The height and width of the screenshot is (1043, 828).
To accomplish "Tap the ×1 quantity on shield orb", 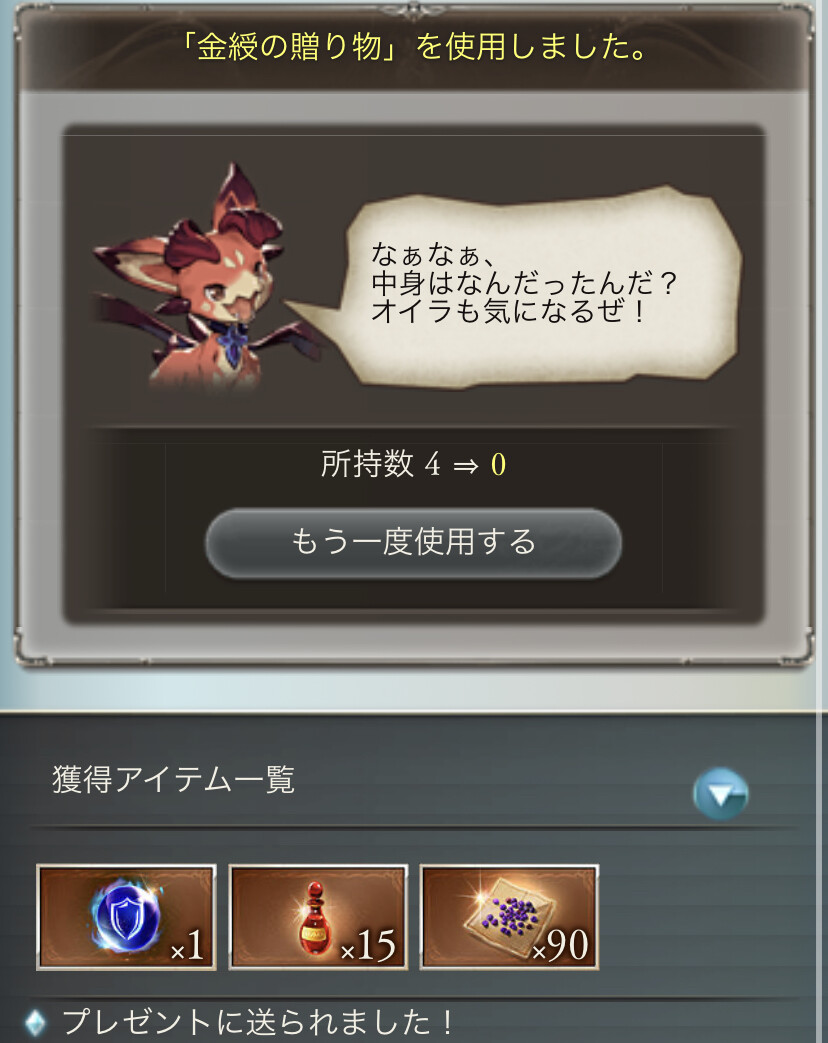I will click(x=188, y=946).
